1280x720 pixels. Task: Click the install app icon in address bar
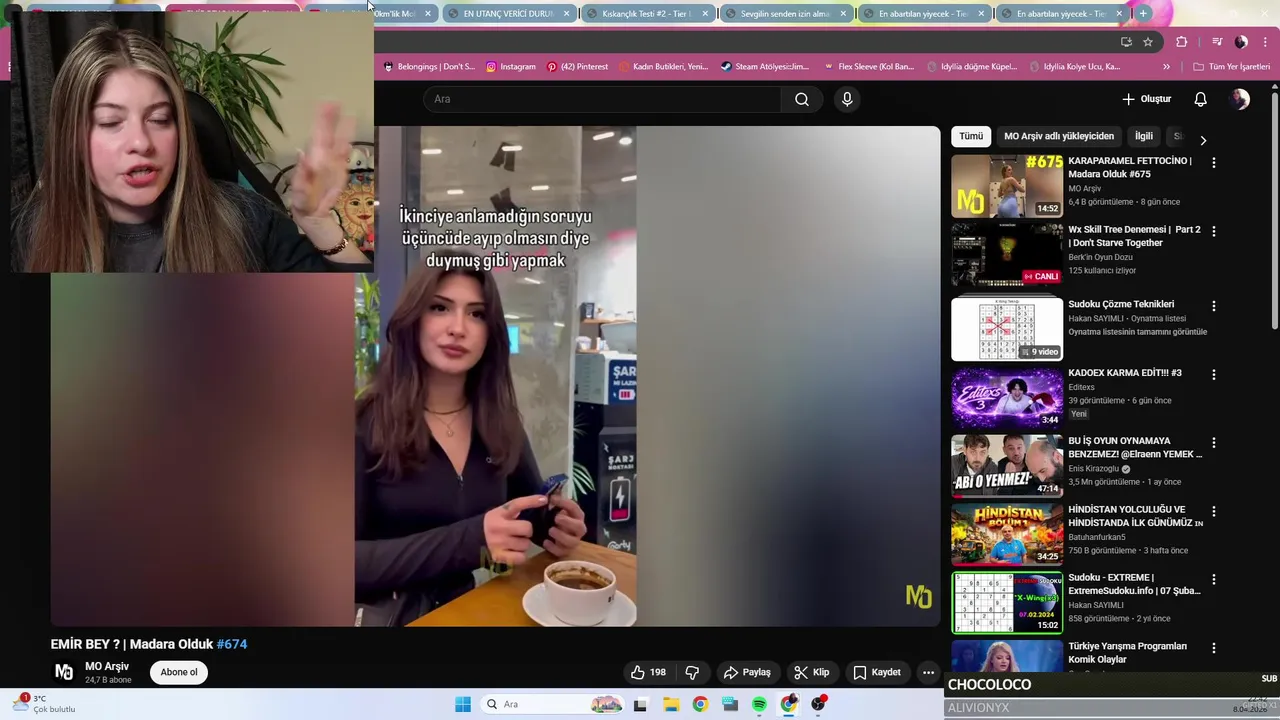1126,42
